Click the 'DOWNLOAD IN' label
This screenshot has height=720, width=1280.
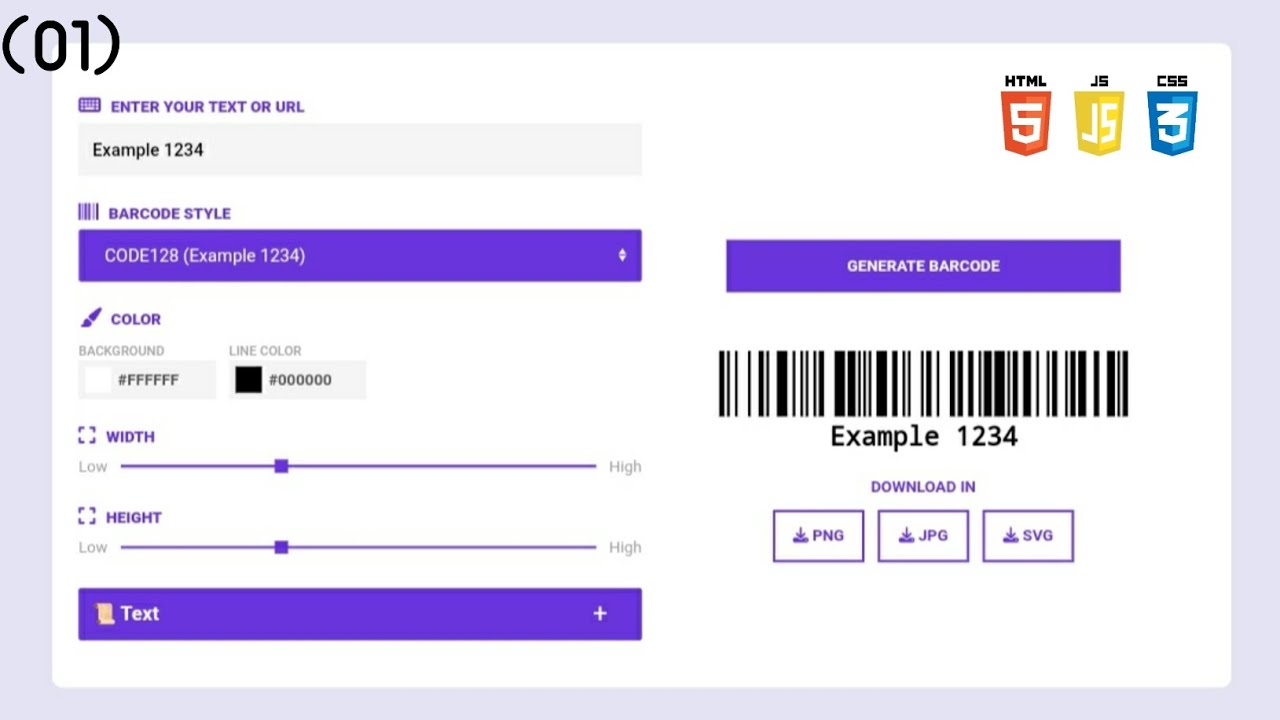point(923,487)
